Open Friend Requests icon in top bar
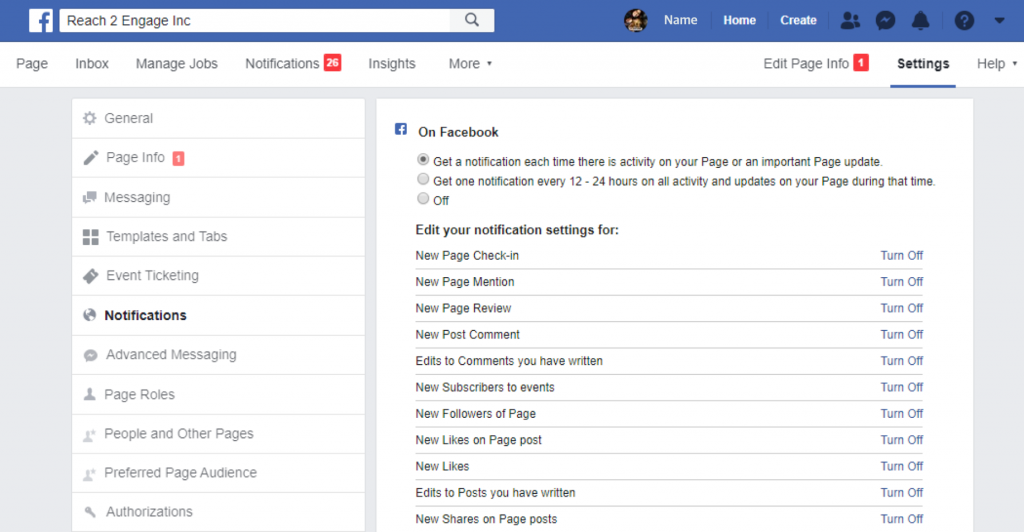Screen dimensions: 1024x532 [850, 20]
